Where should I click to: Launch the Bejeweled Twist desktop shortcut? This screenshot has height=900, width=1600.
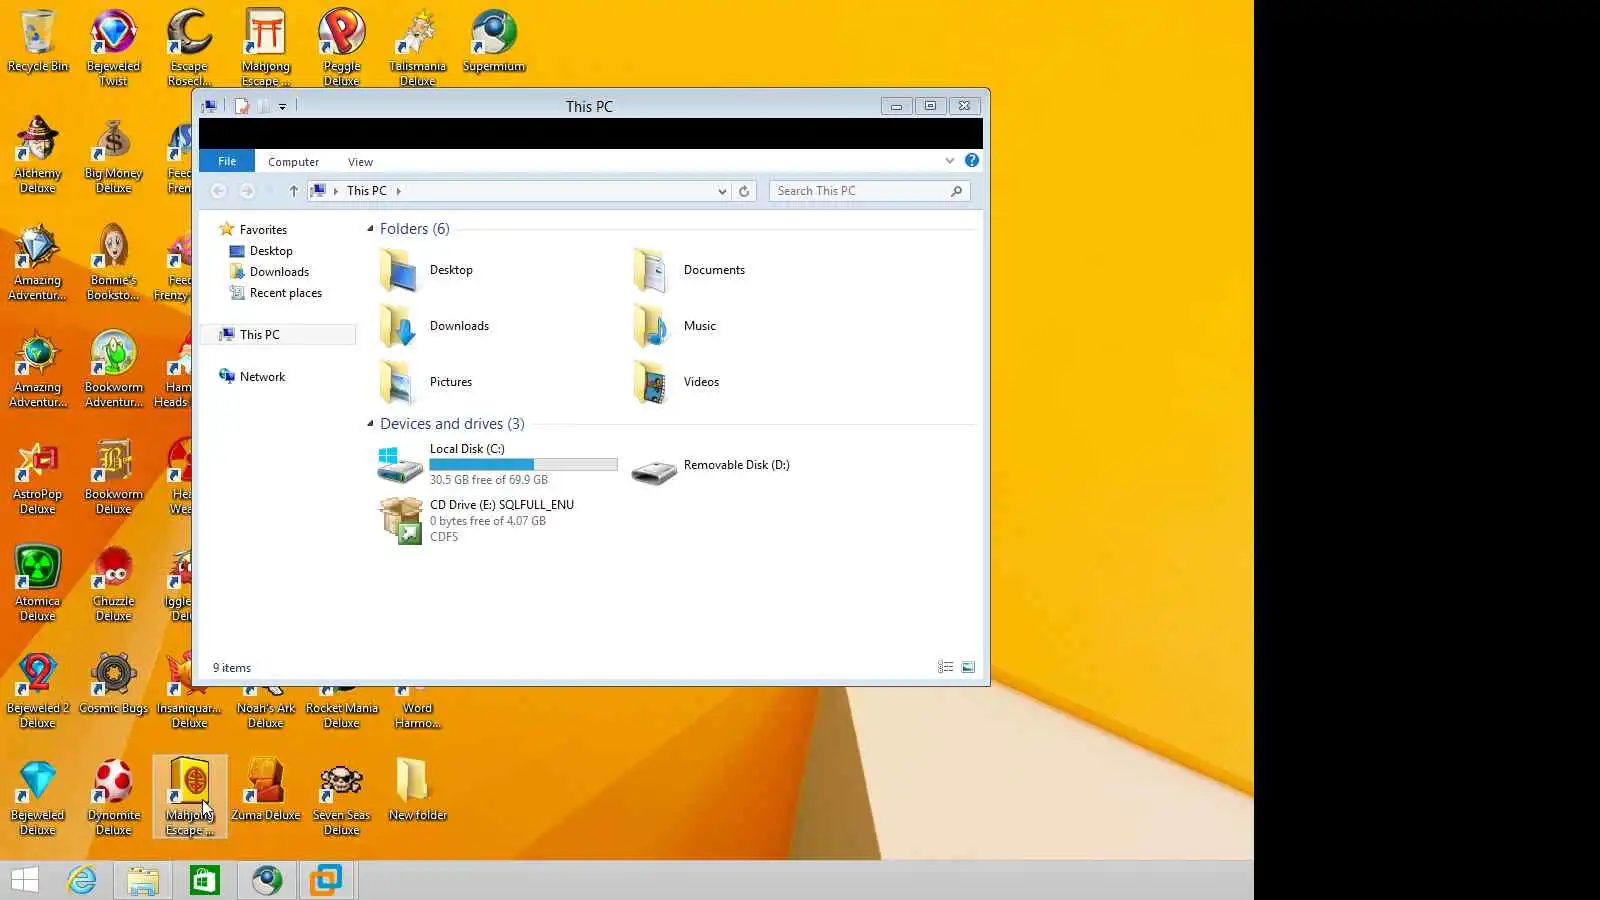click(x=113, y=48)
